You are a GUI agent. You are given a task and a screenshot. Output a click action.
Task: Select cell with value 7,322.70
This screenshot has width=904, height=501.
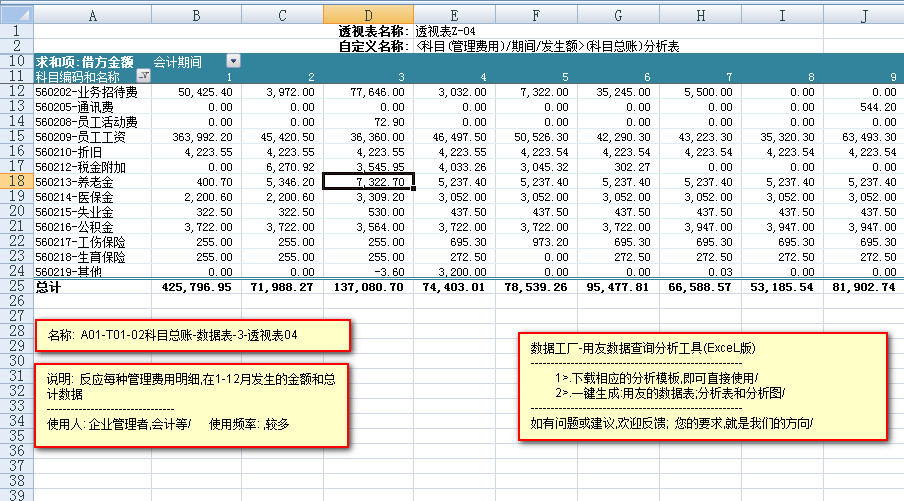click(368, 181)
